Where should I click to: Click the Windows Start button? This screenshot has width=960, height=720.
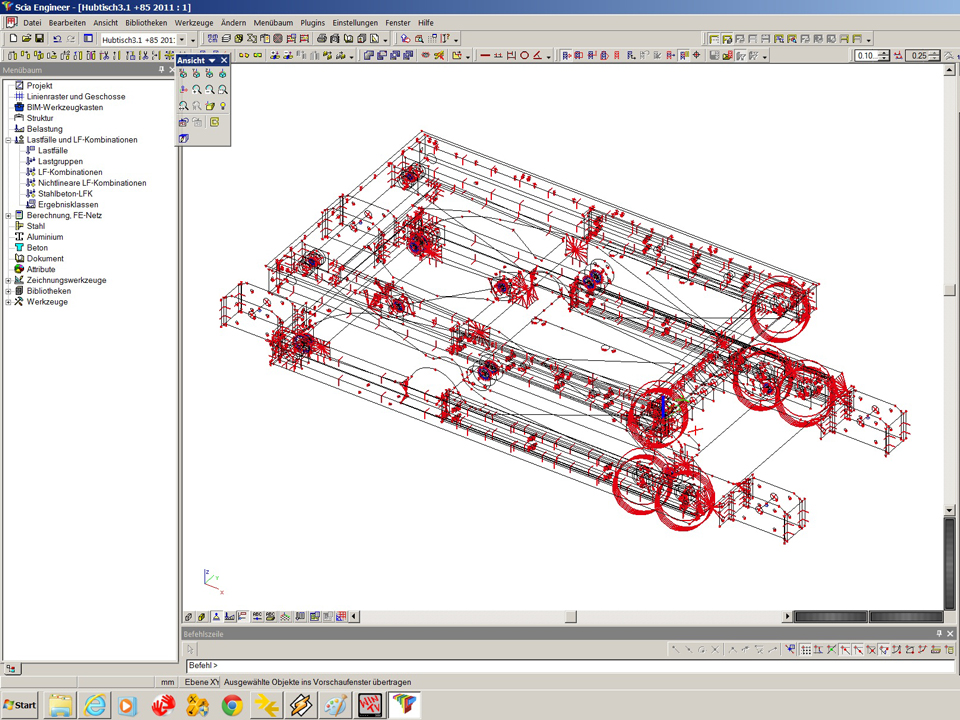click(19, 705)
